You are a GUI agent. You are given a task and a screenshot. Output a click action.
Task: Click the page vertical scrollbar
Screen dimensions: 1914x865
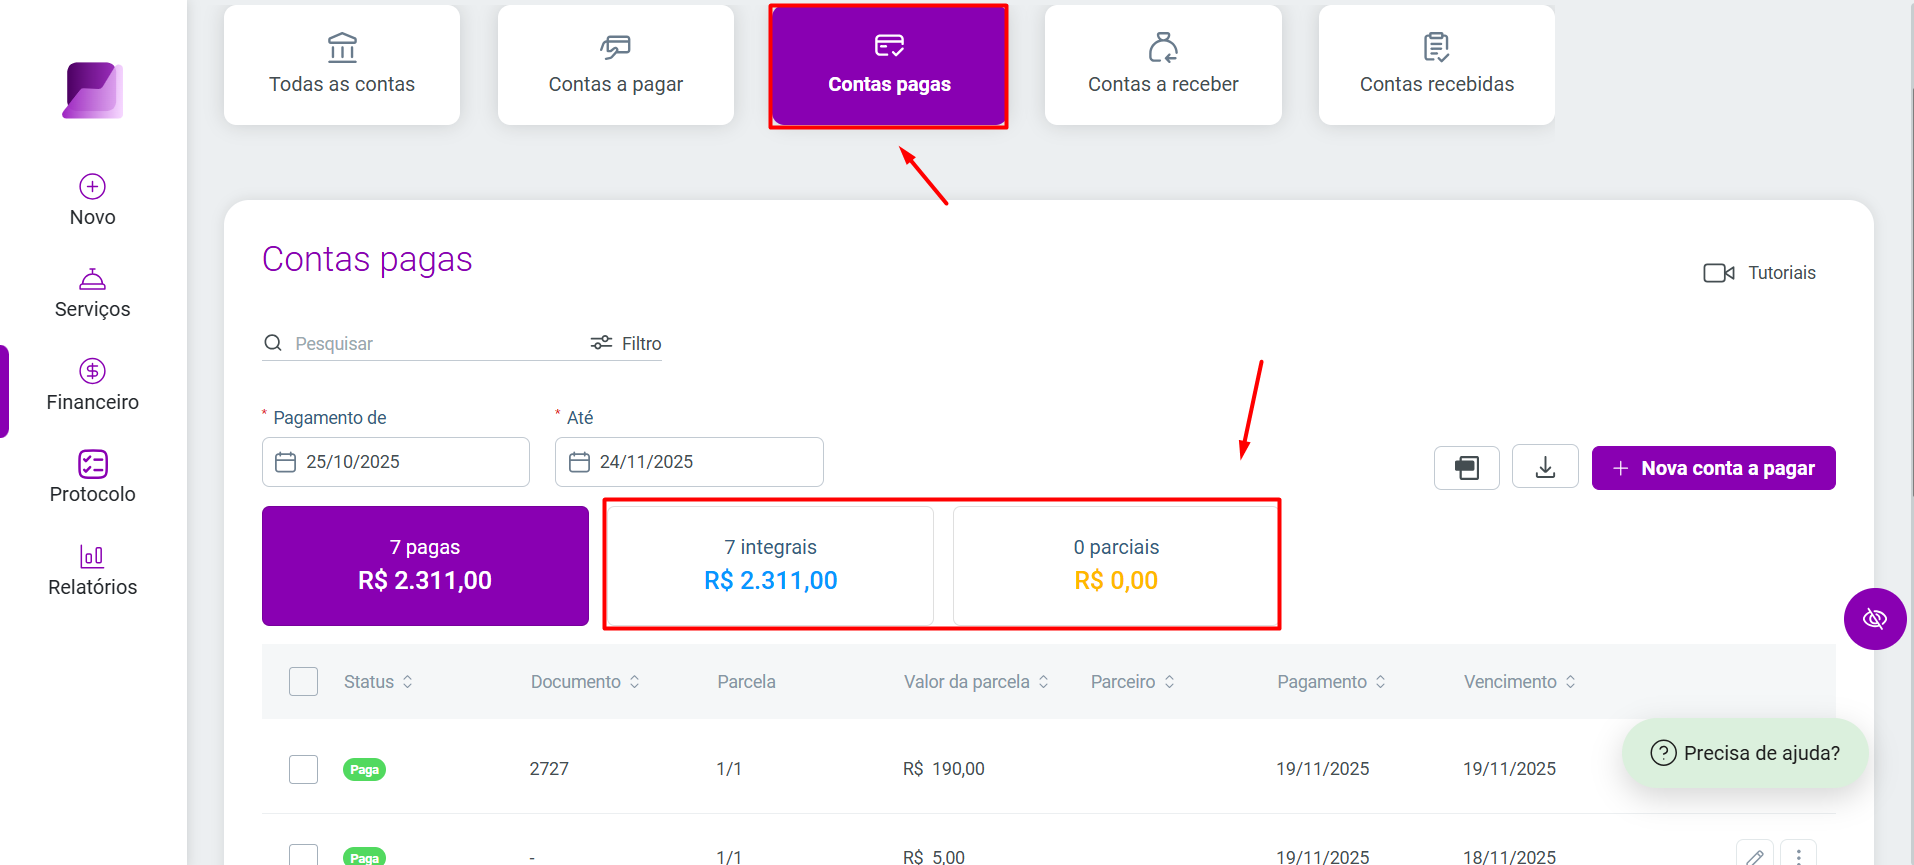[x=1910, y=290]
